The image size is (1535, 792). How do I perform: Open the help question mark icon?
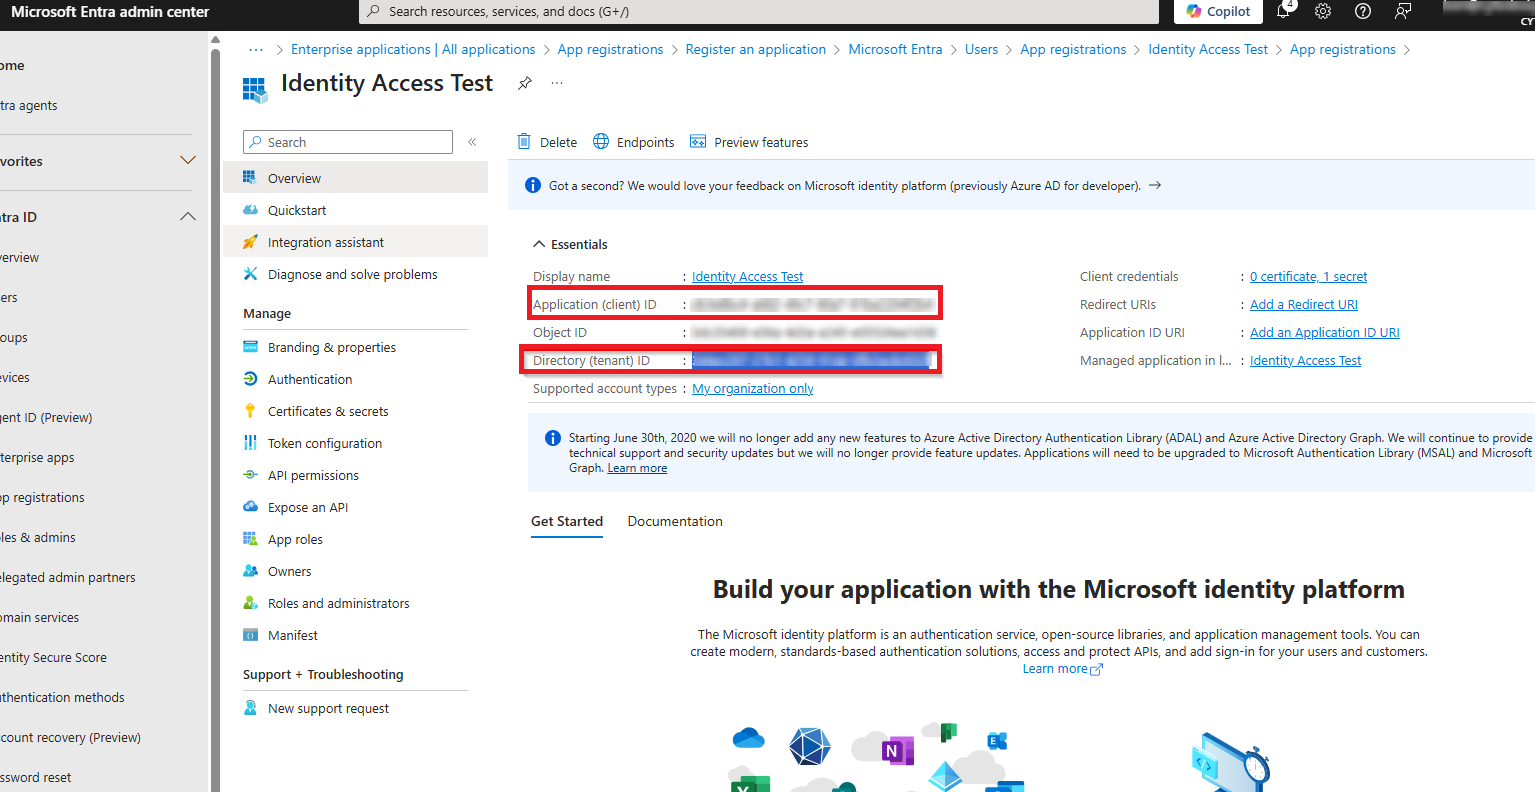1363,11
